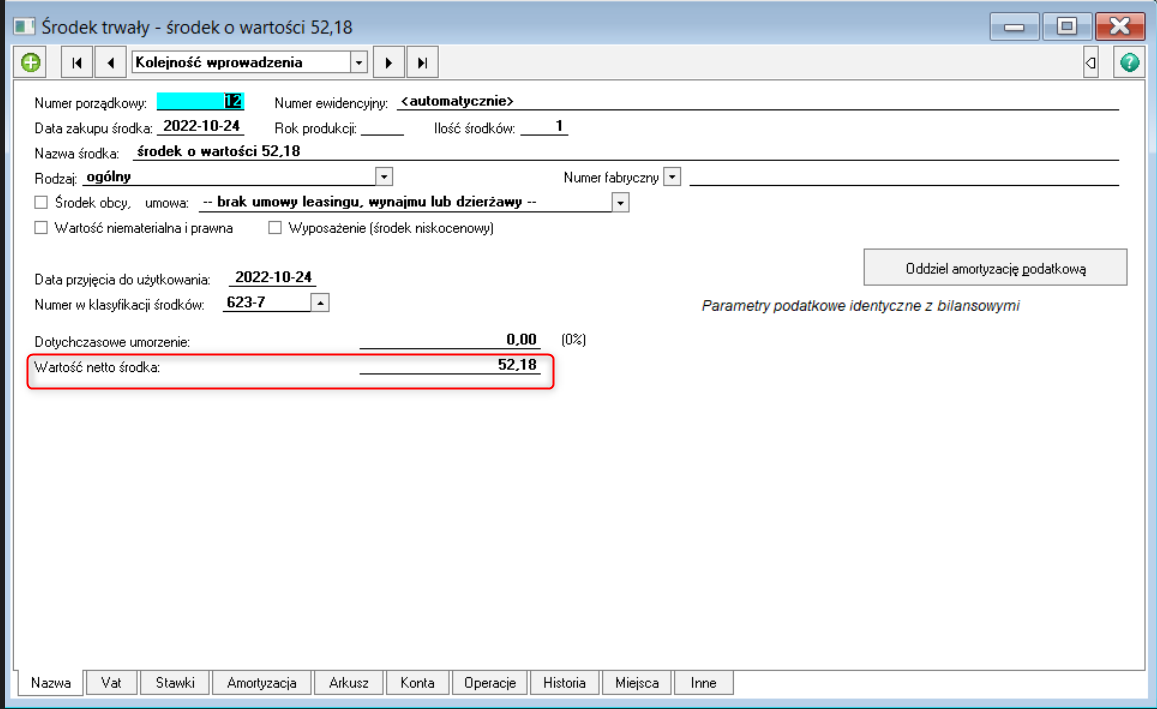
Task: Click the 623-7 classification number field
Action: tap(267, 302)
